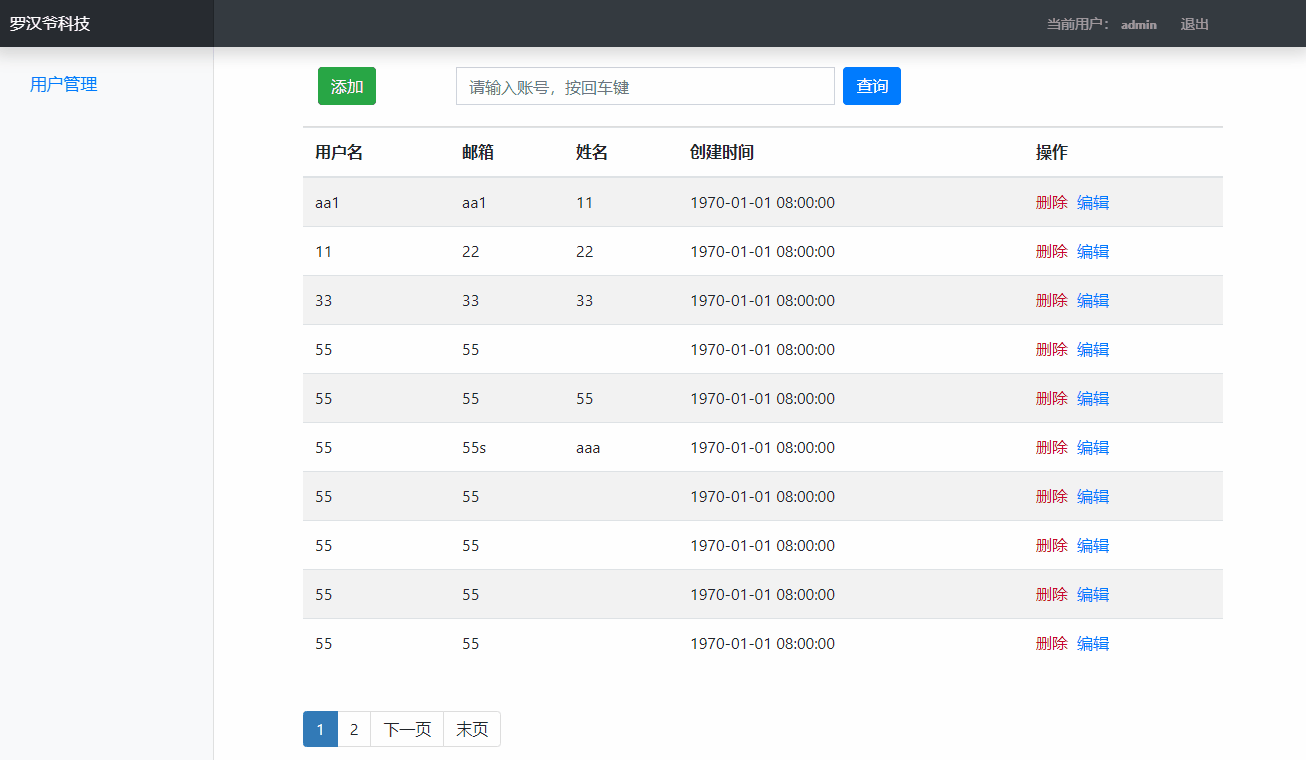Click the account search input field

[645, 86]
